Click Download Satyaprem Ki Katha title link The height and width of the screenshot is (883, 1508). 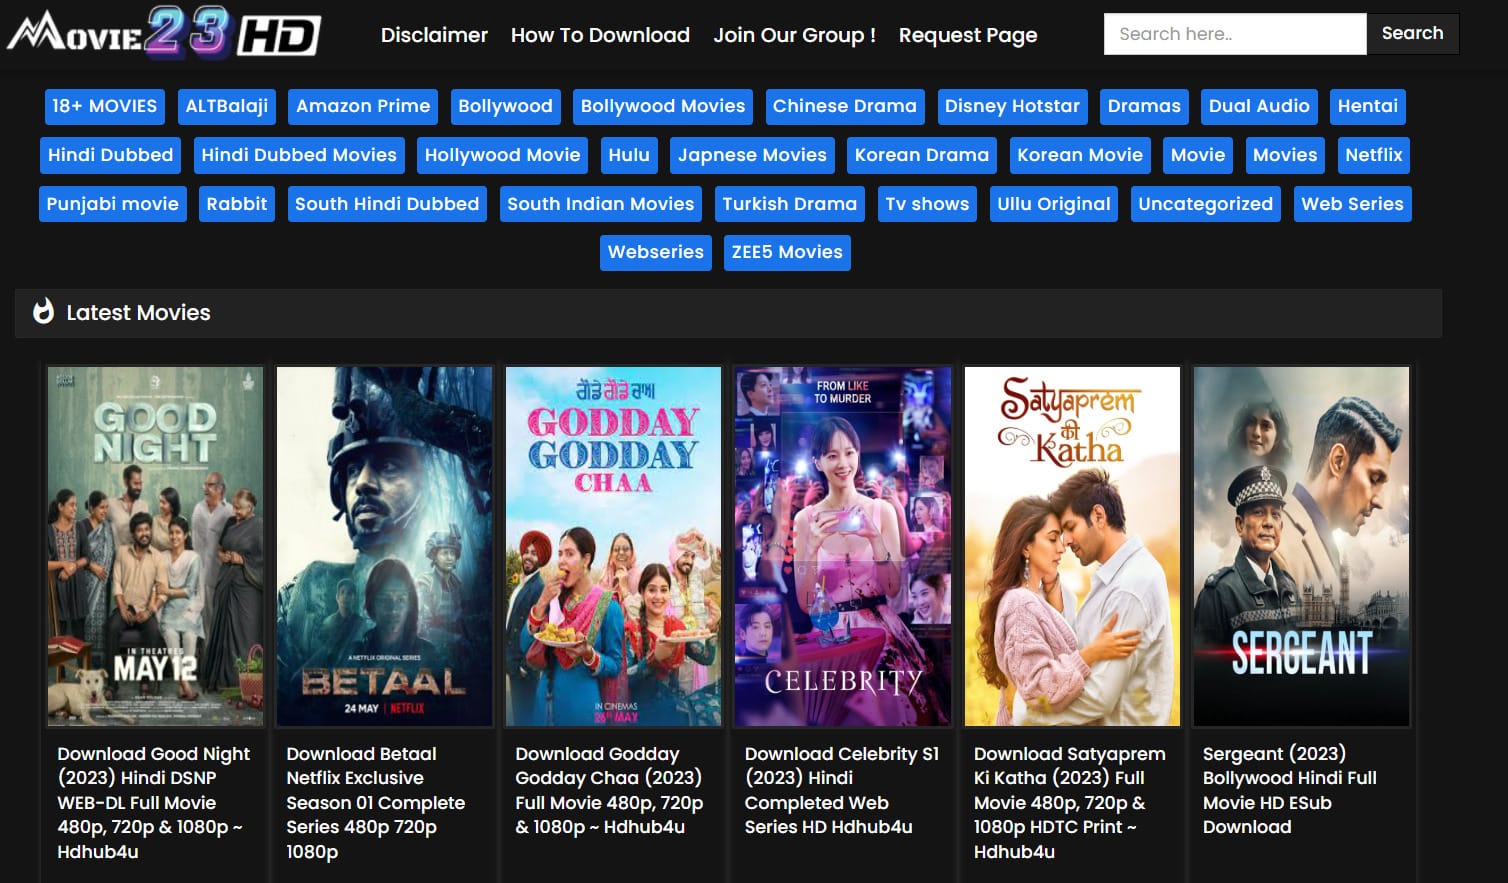click(x=1069, y=803)
